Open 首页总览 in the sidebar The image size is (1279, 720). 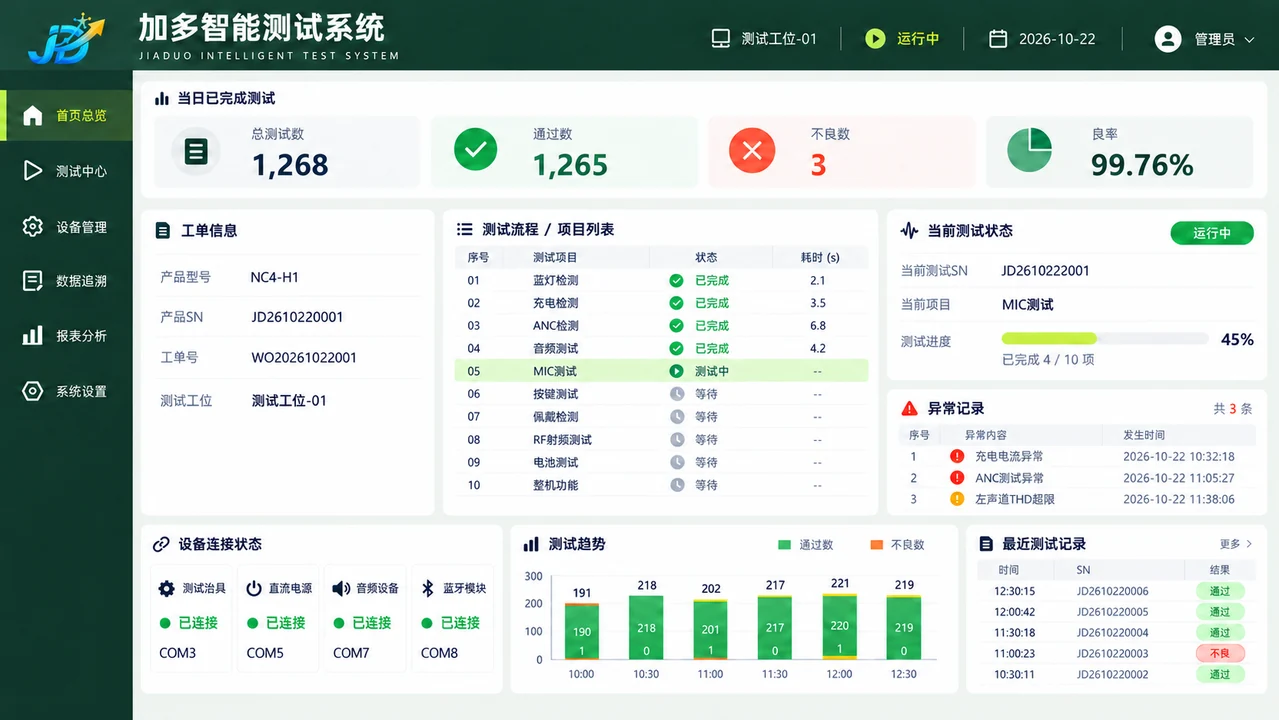coord(66,115)
